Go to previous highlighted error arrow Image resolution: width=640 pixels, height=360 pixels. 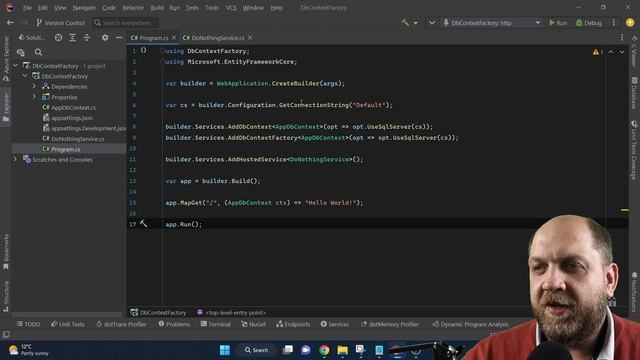click(611, 52)
